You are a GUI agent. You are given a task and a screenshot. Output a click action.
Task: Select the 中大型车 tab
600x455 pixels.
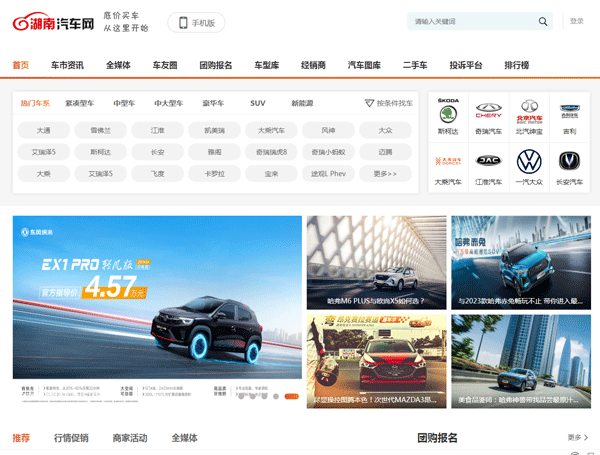point(169,103)
